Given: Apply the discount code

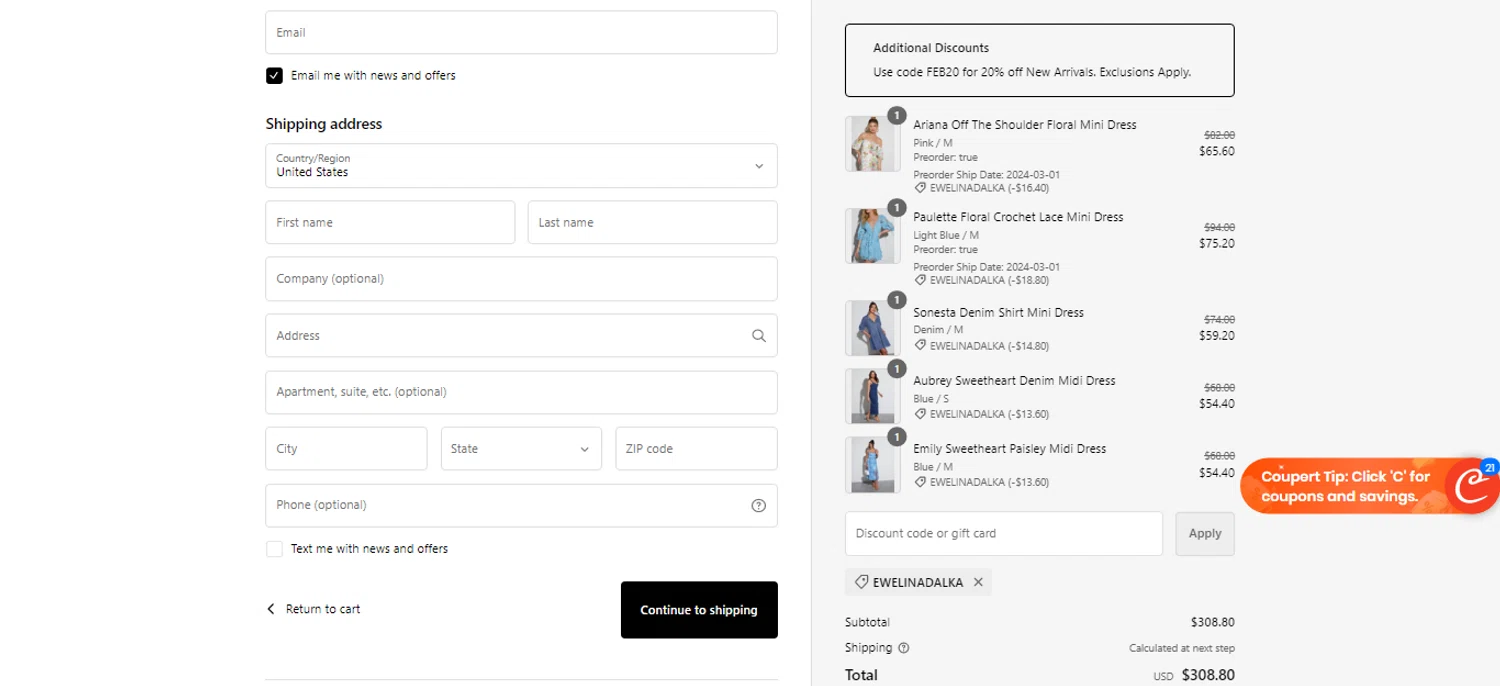Looking at the screenshot, I should coord(1204,534).
